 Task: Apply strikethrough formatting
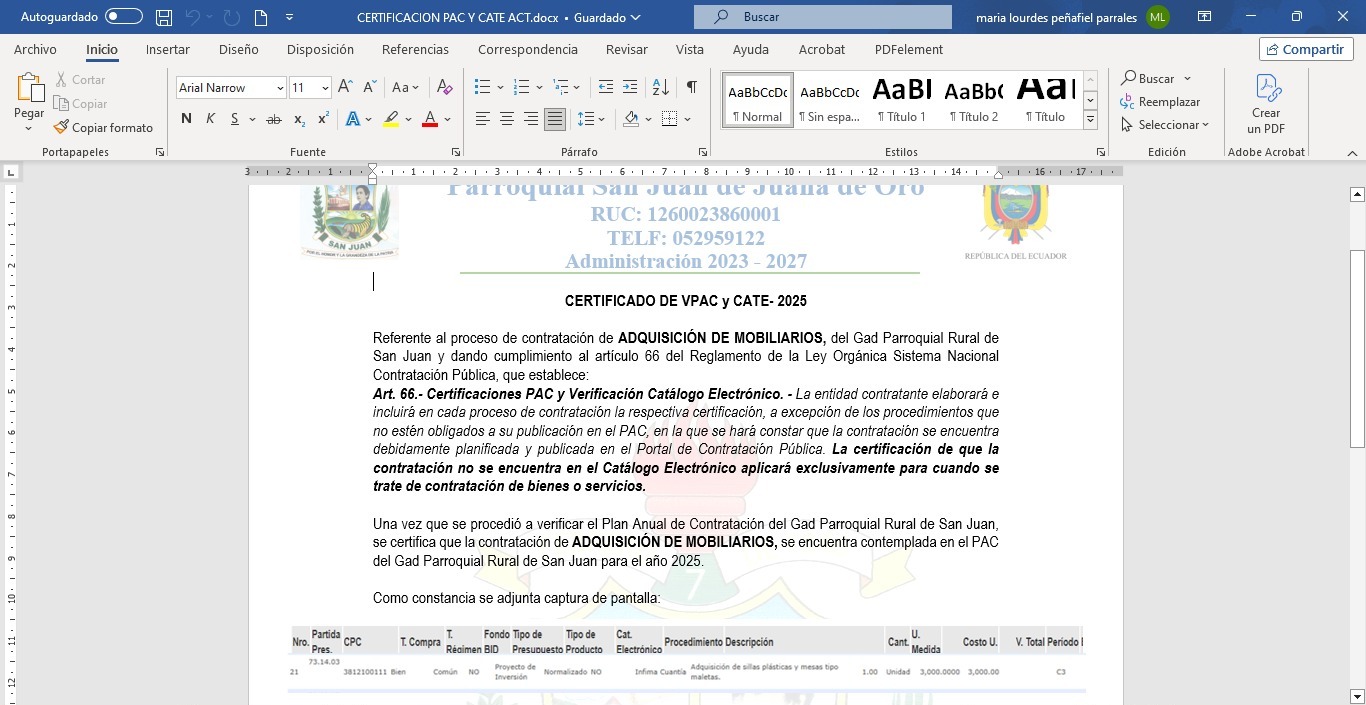[x=273, y=119]
